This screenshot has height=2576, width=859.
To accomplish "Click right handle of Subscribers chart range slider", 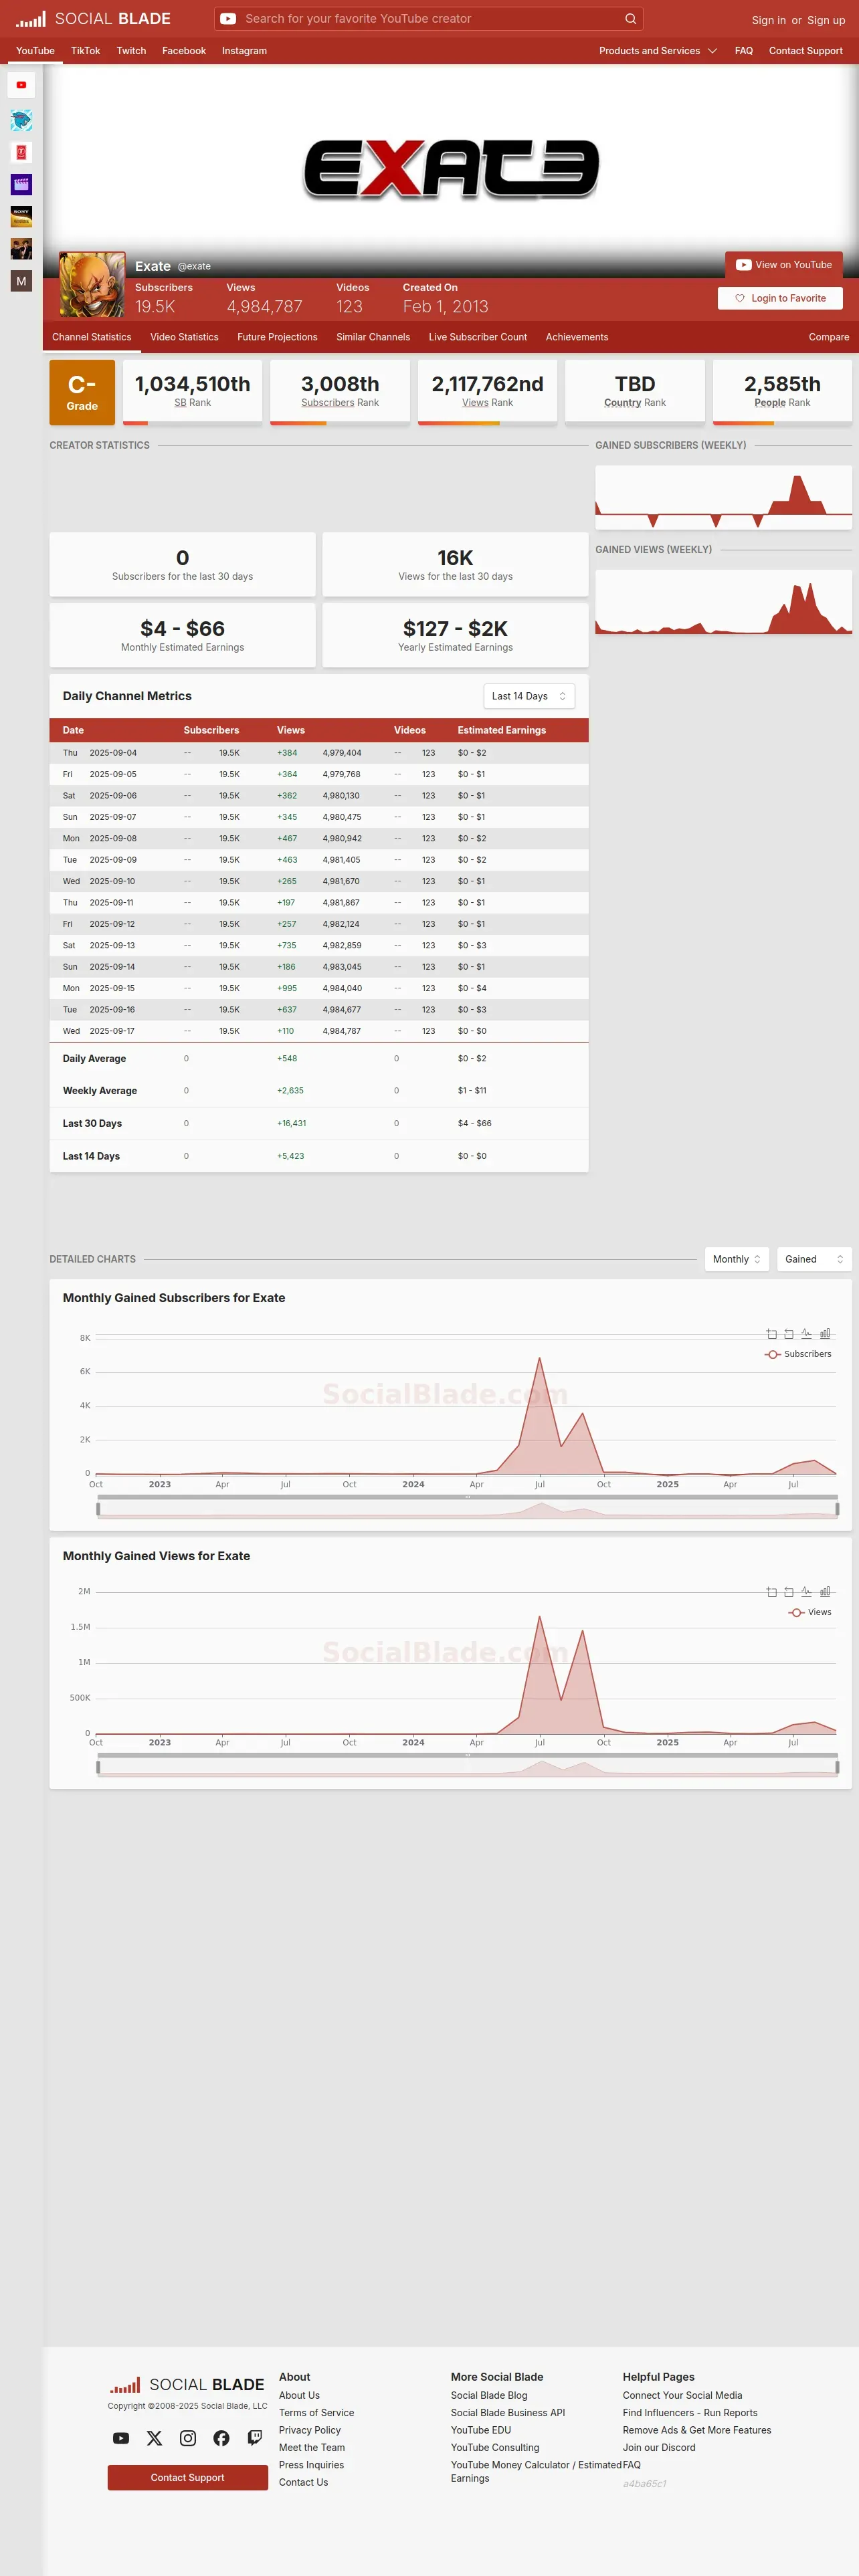I will coord(837,1509).
